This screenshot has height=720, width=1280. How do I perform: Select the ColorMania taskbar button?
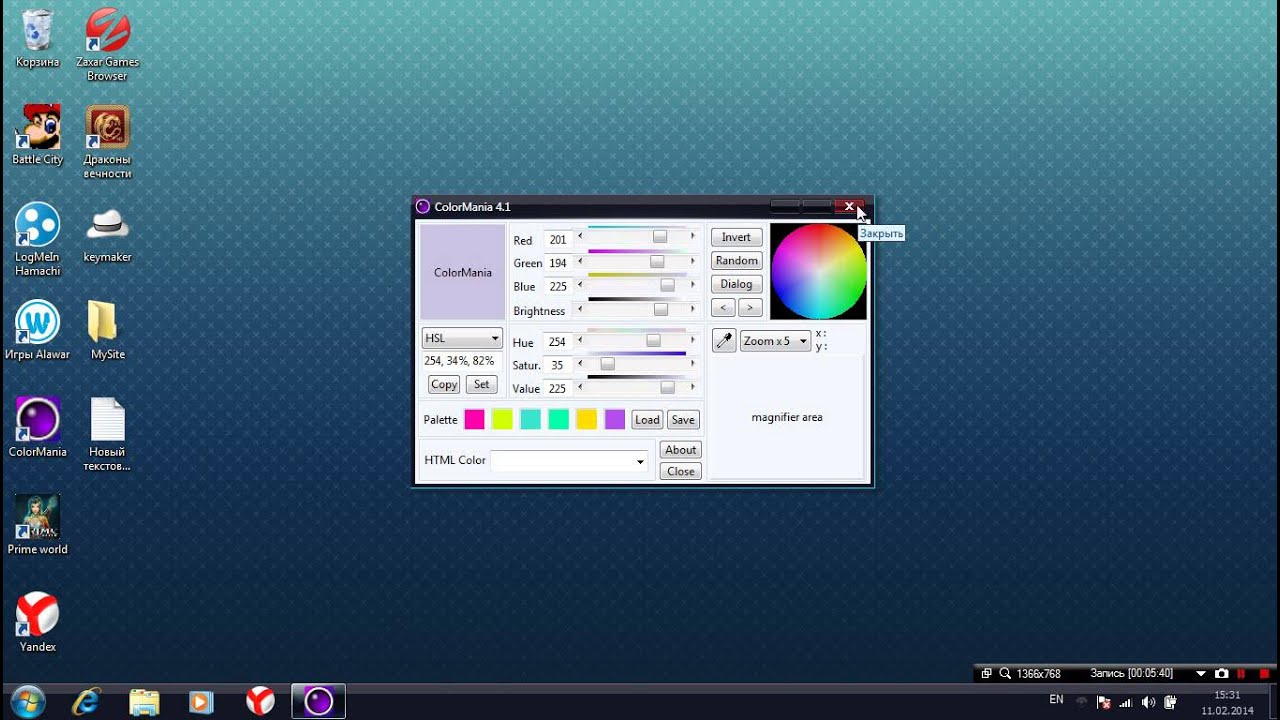tap(318, 701)
